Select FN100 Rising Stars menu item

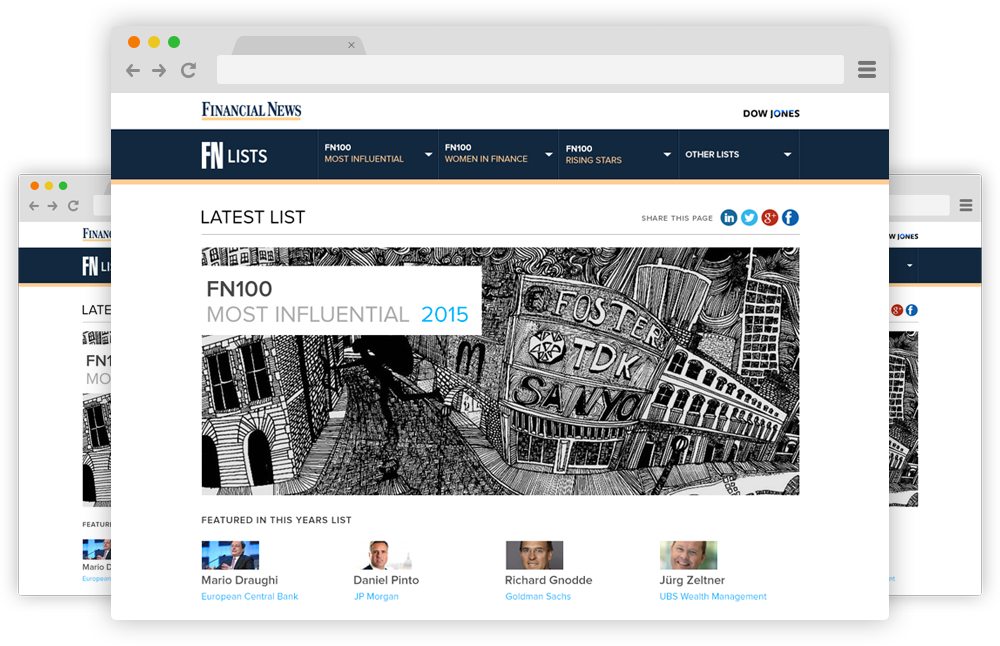coord(594,154)
